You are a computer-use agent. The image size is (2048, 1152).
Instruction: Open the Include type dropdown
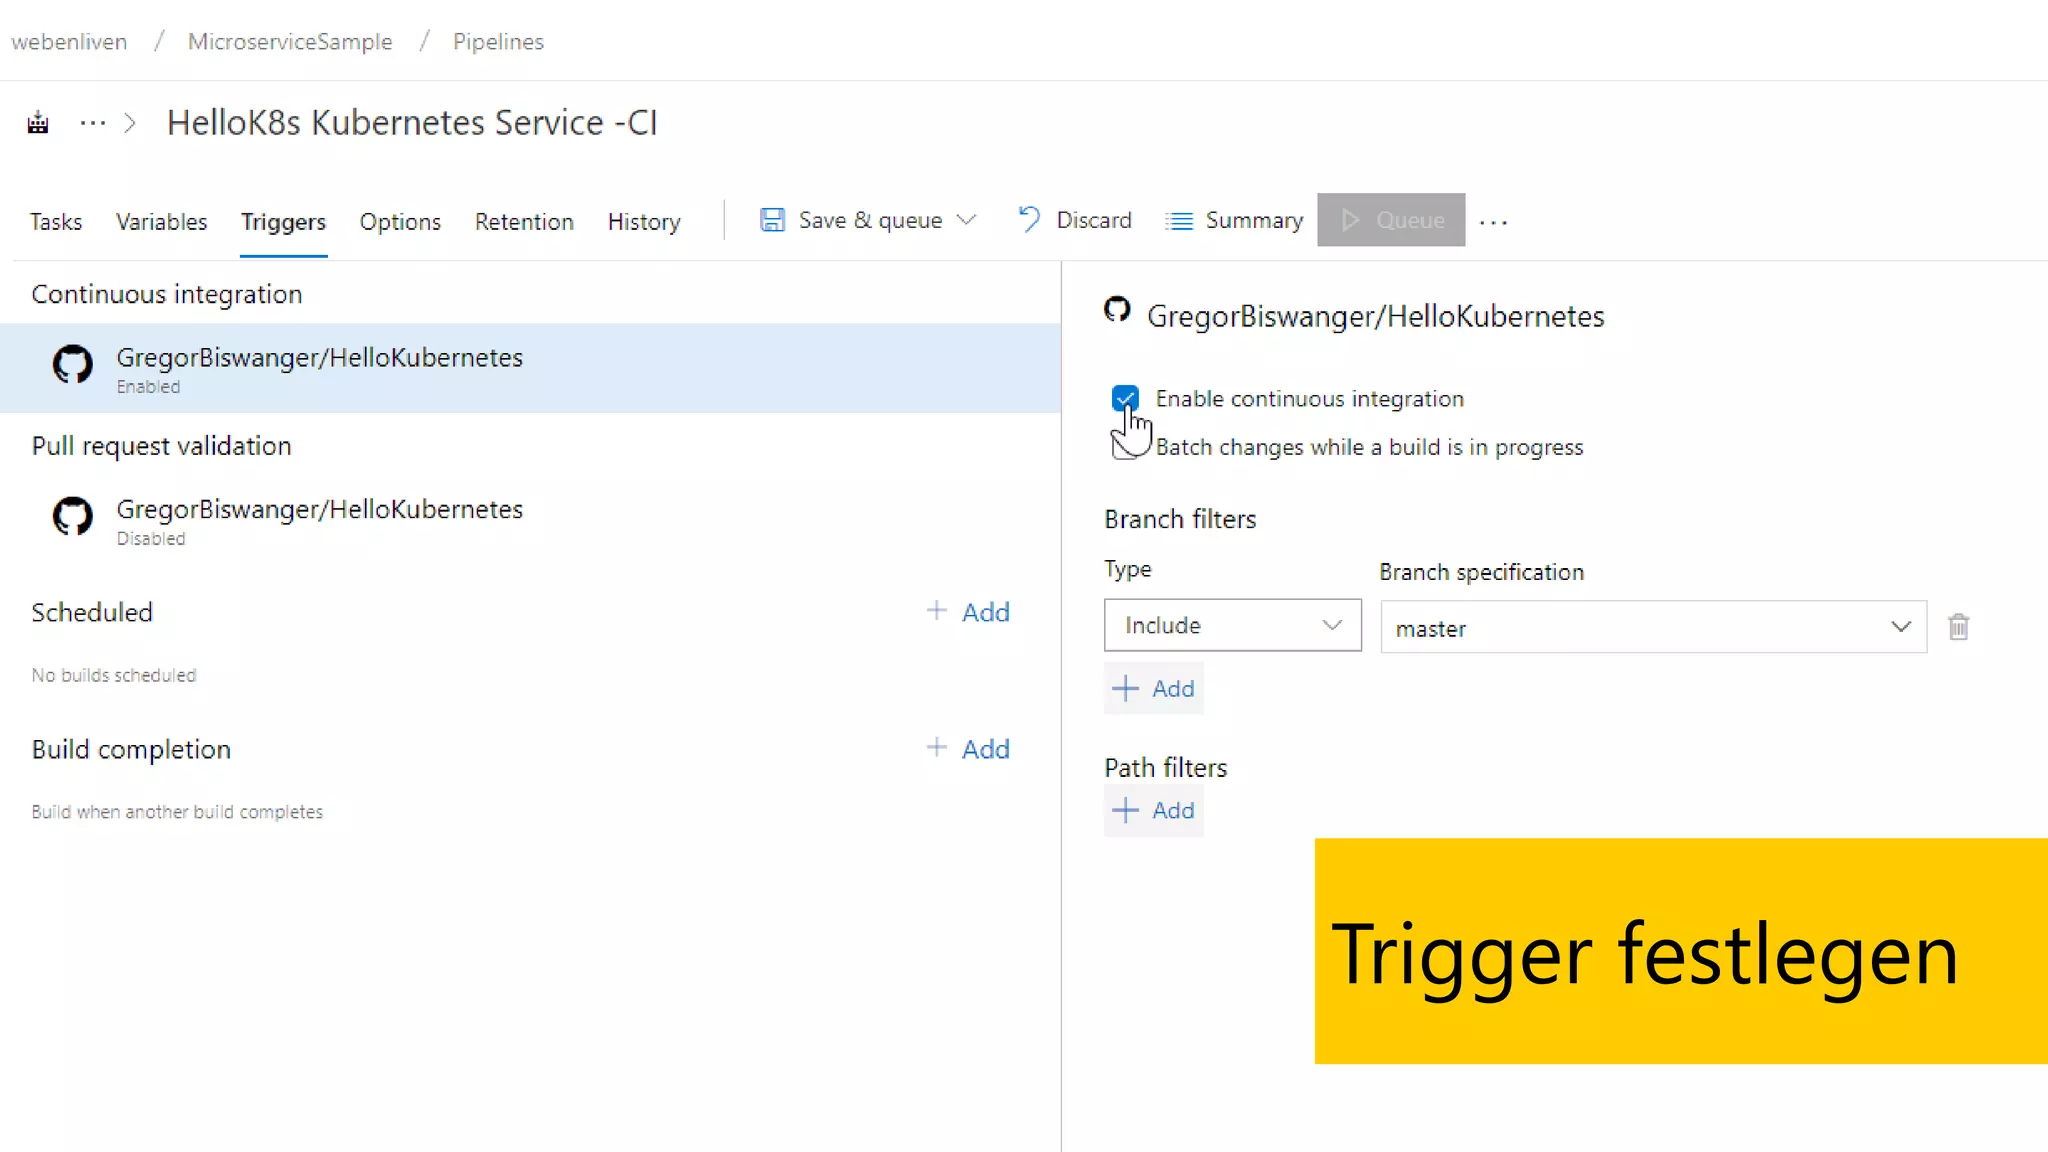[1232, 625]
